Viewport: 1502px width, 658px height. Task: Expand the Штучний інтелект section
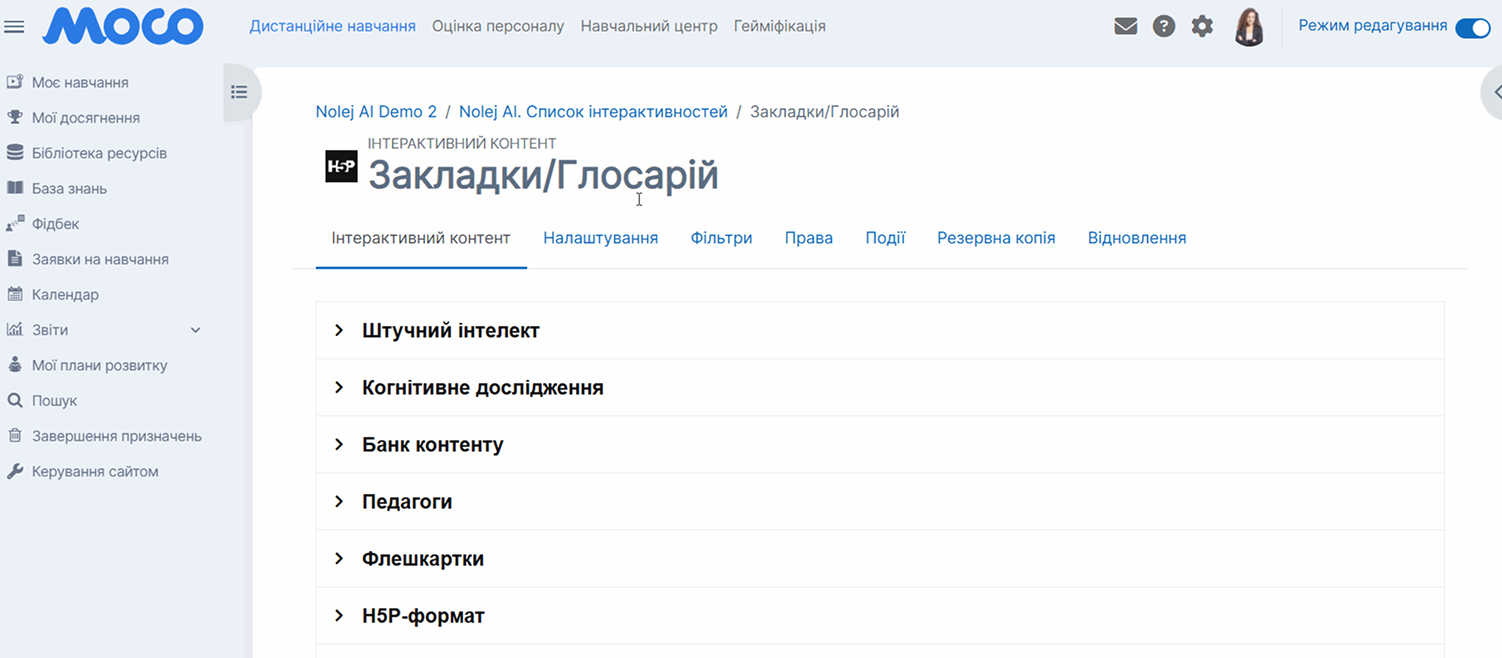pos(450,331)
